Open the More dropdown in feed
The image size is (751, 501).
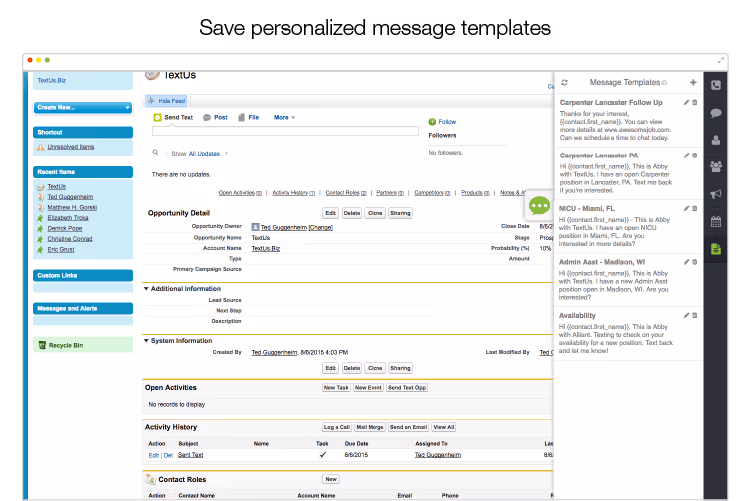[x=284, y=117]
